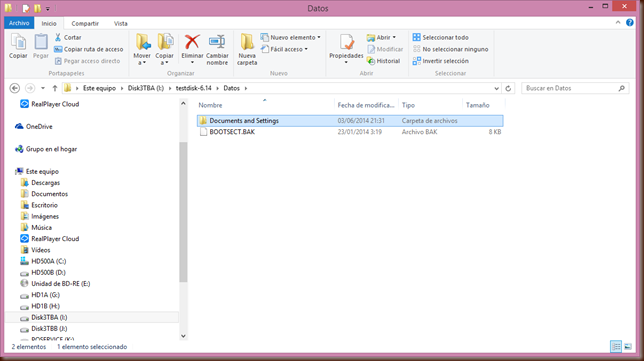Screen dimensions: 644x361
Task: Switch to large icons view
Action: (x=628, y=347)
